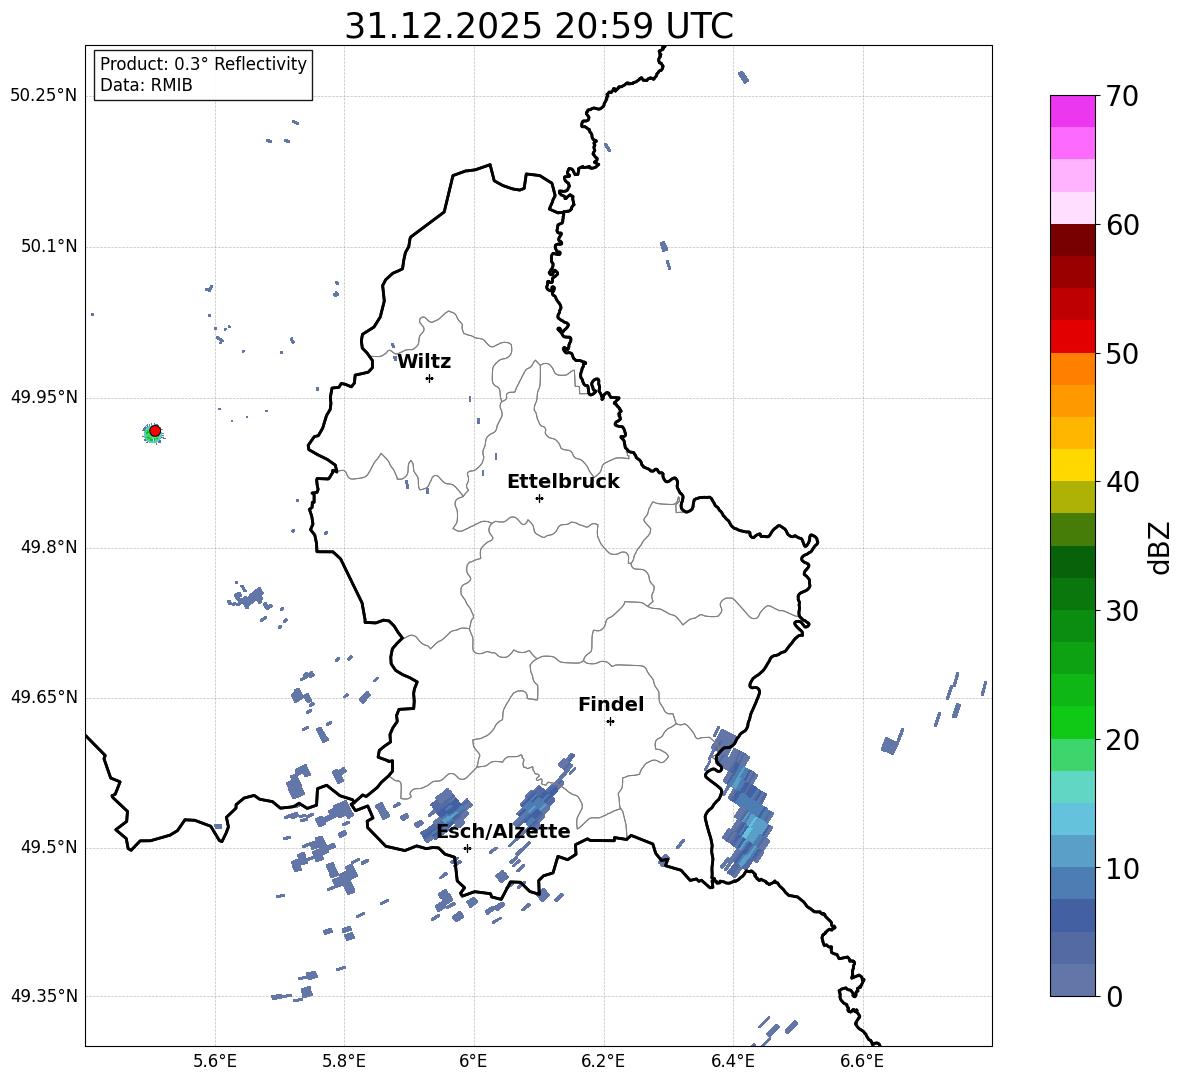
Task: Click the 49.65°N latitude label
Action: 44,697
